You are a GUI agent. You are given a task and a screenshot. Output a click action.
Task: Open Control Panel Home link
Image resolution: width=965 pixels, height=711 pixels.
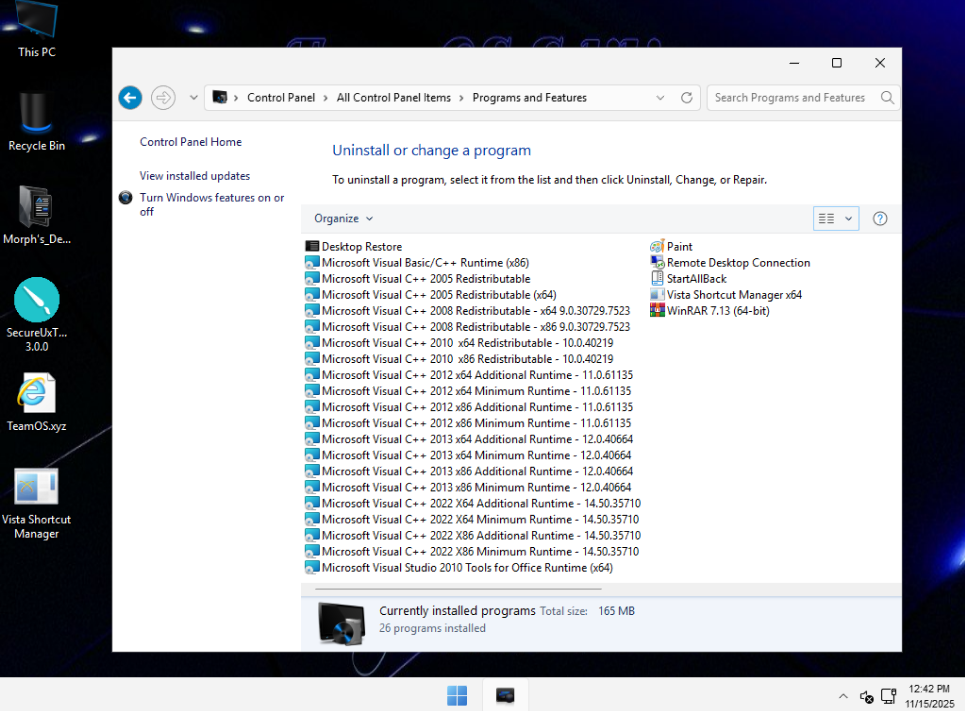coord(191,142)
